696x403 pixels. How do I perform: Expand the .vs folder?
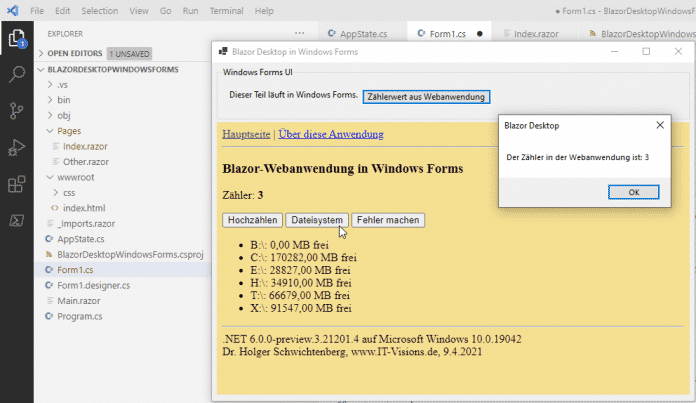tap(50, 84)
